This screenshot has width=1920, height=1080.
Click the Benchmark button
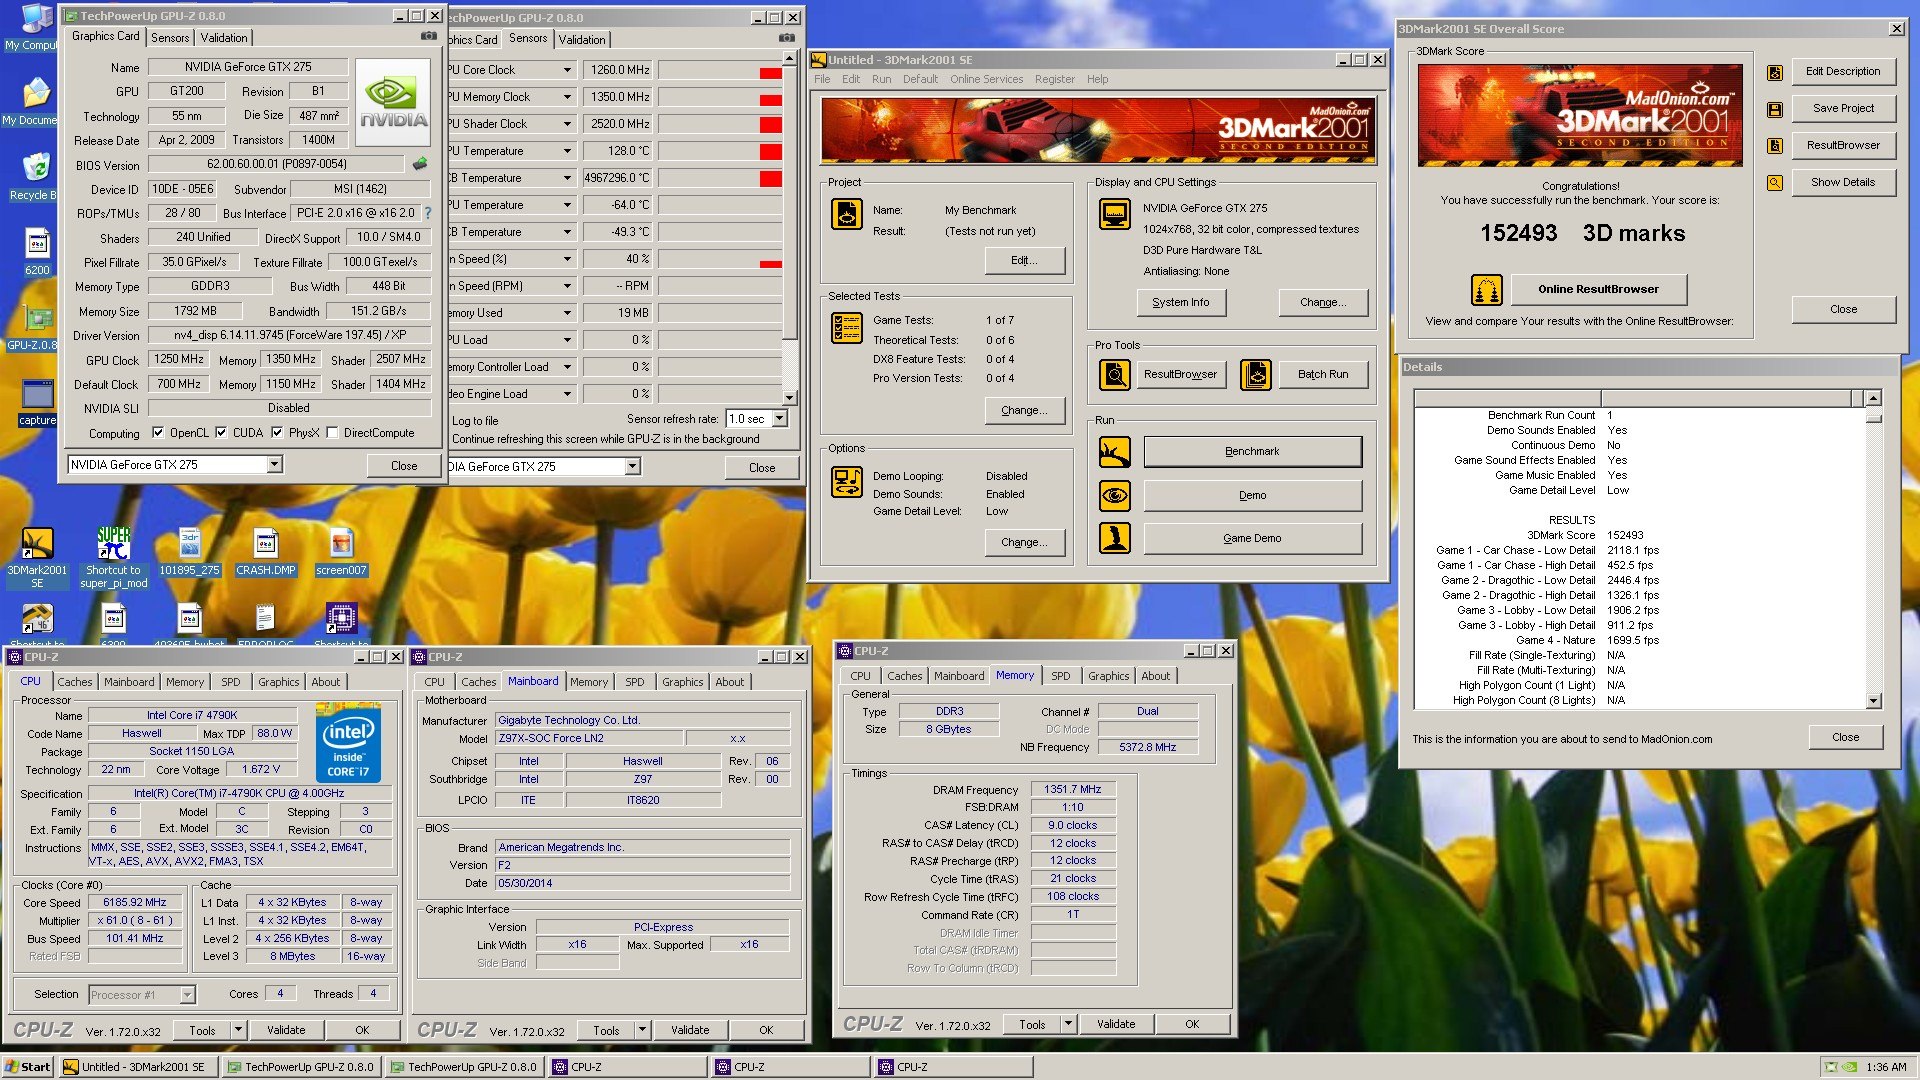tap(1252, 452)
